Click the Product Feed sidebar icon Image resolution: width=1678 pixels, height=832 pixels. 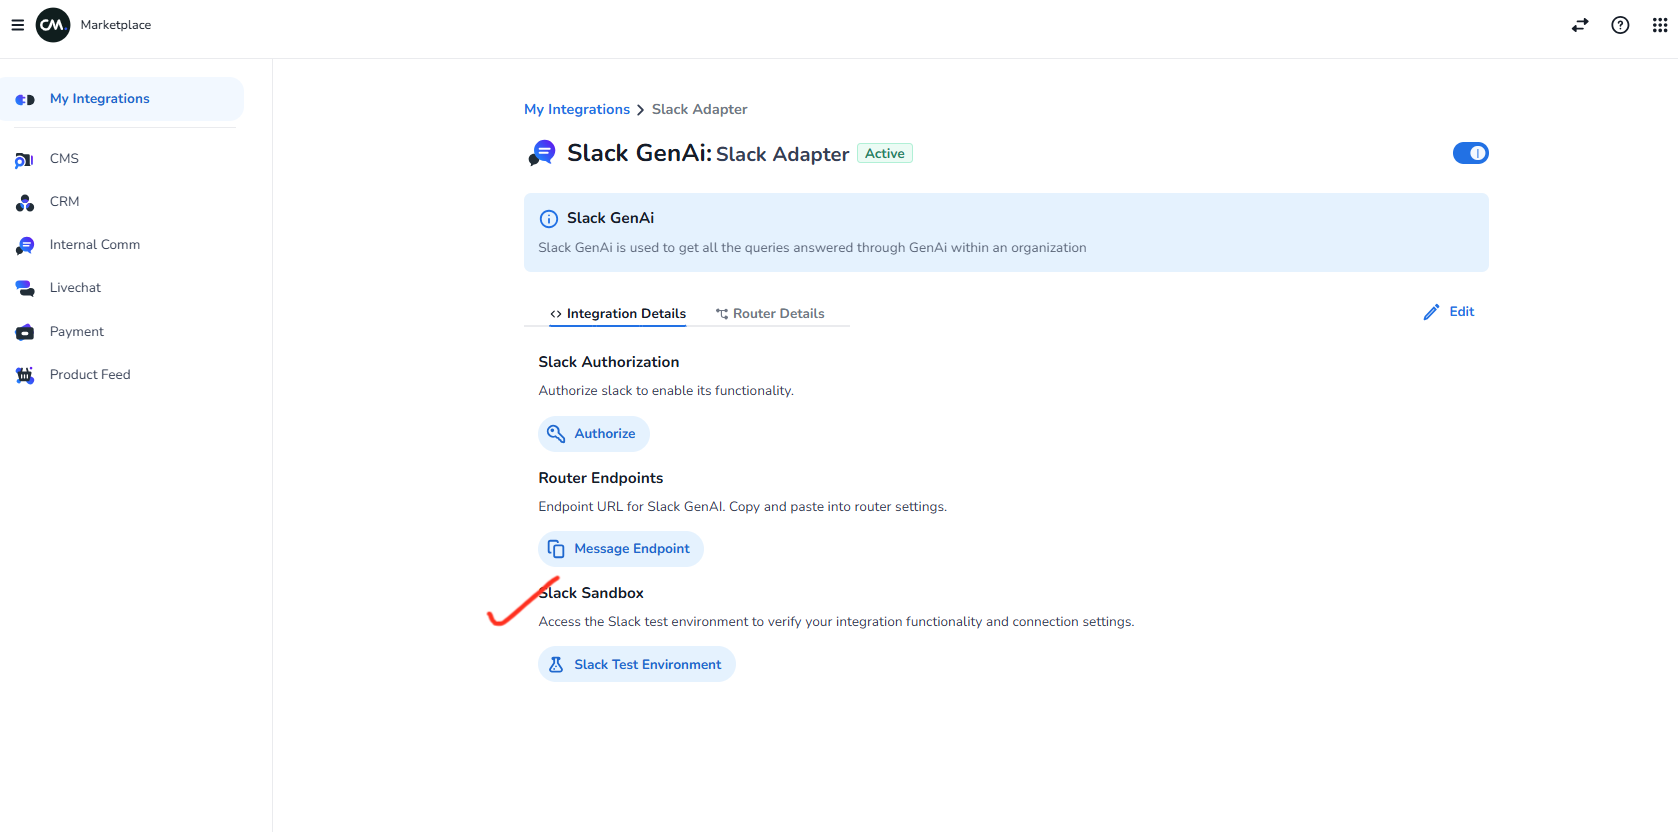coord(25,375)
